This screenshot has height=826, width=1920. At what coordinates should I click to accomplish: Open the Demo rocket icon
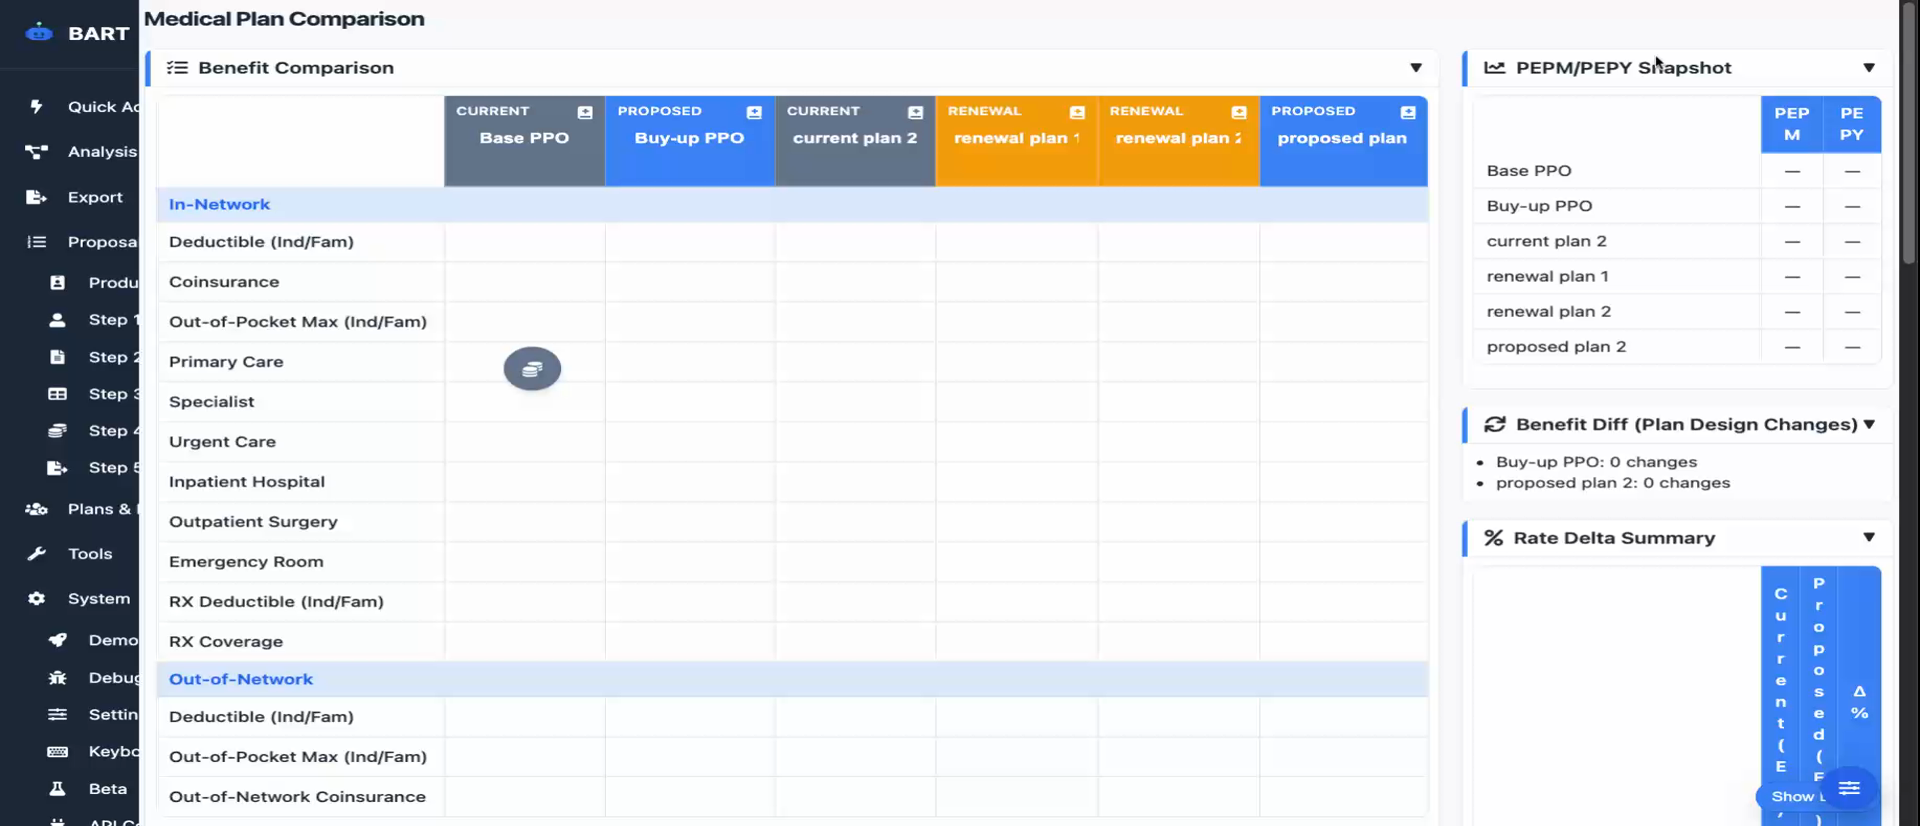(x=57, y=640)
